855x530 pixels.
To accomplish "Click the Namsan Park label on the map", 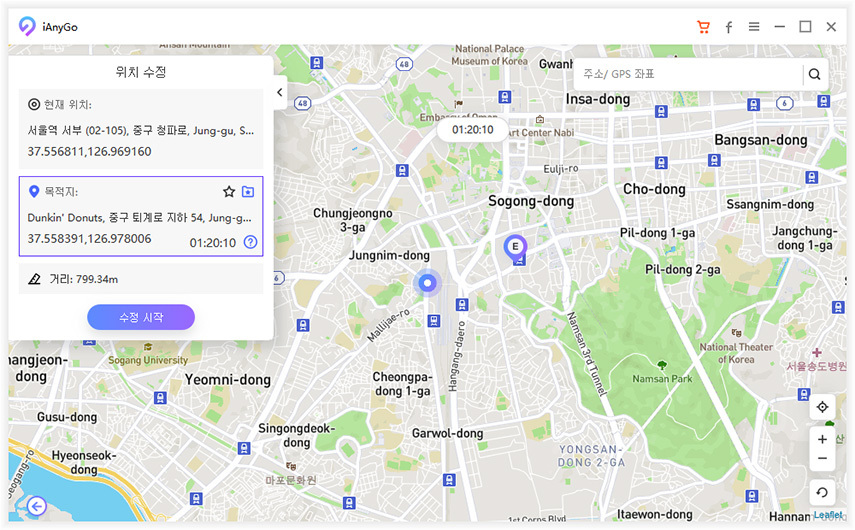I will [662, 378].
